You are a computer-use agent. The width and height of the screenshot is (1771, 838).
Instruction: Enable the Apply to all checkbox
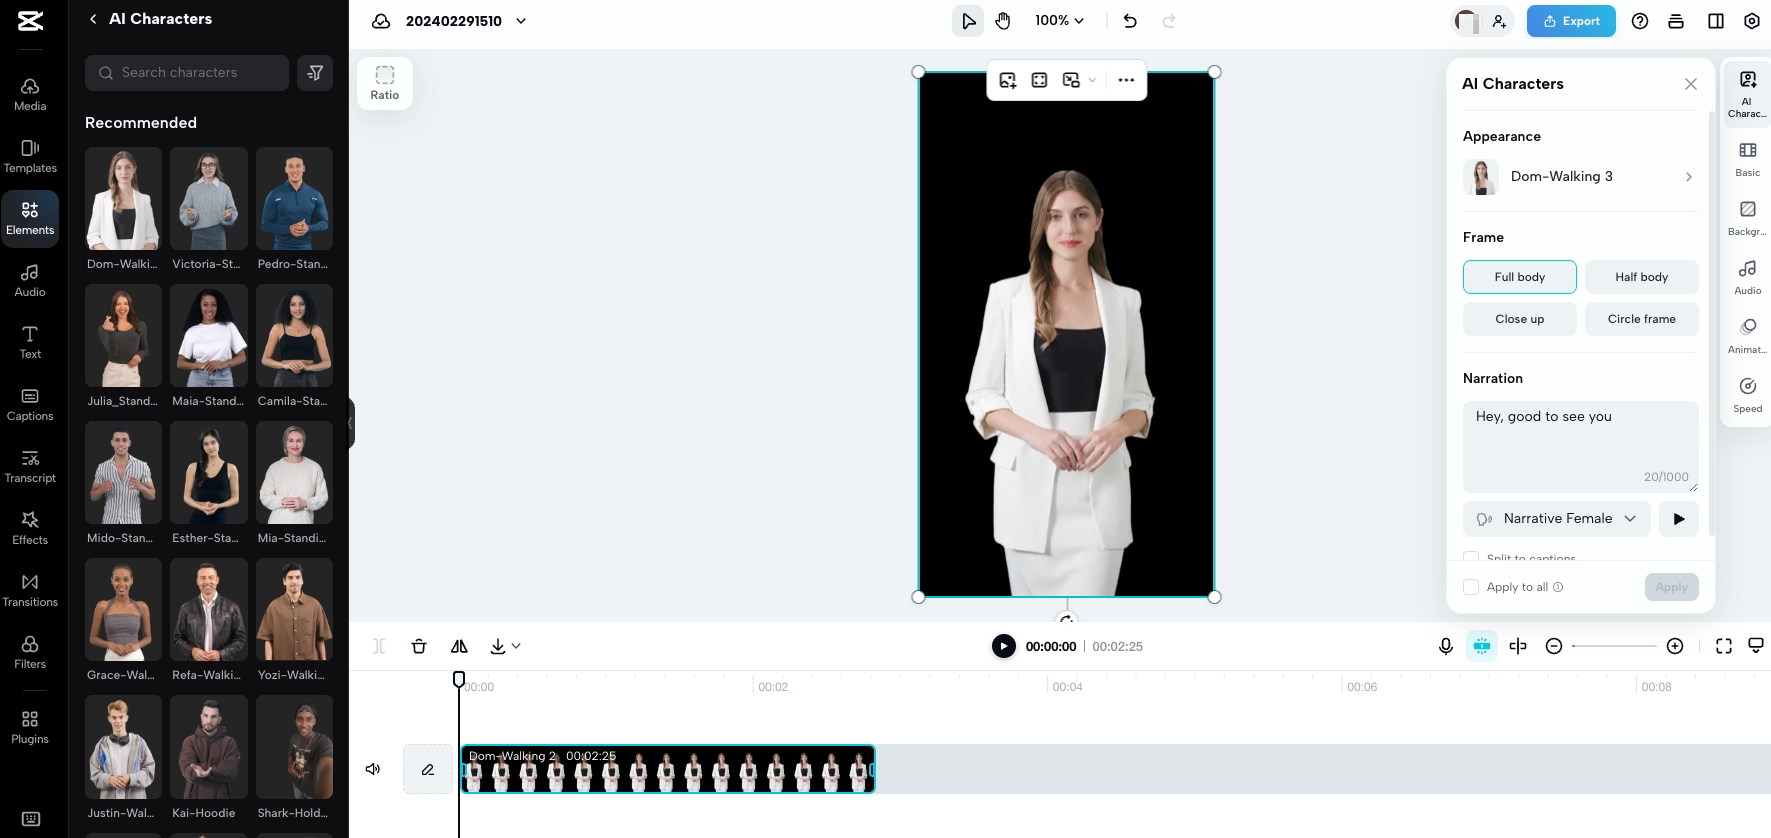pos(1471,587)
